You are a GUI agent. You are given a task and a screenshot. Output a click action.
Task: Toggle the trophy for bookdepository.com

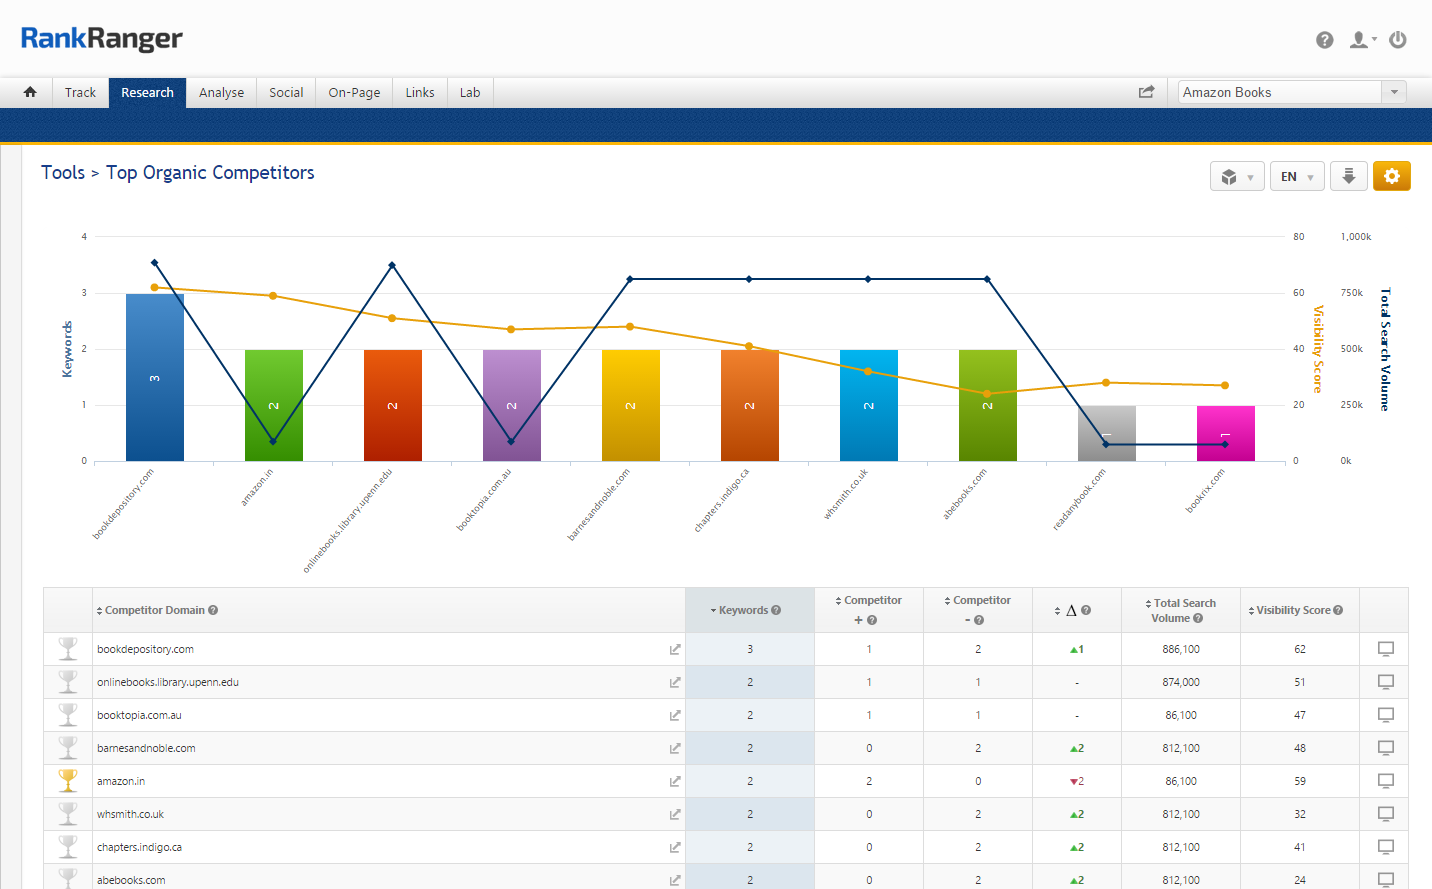click(68, 649)
